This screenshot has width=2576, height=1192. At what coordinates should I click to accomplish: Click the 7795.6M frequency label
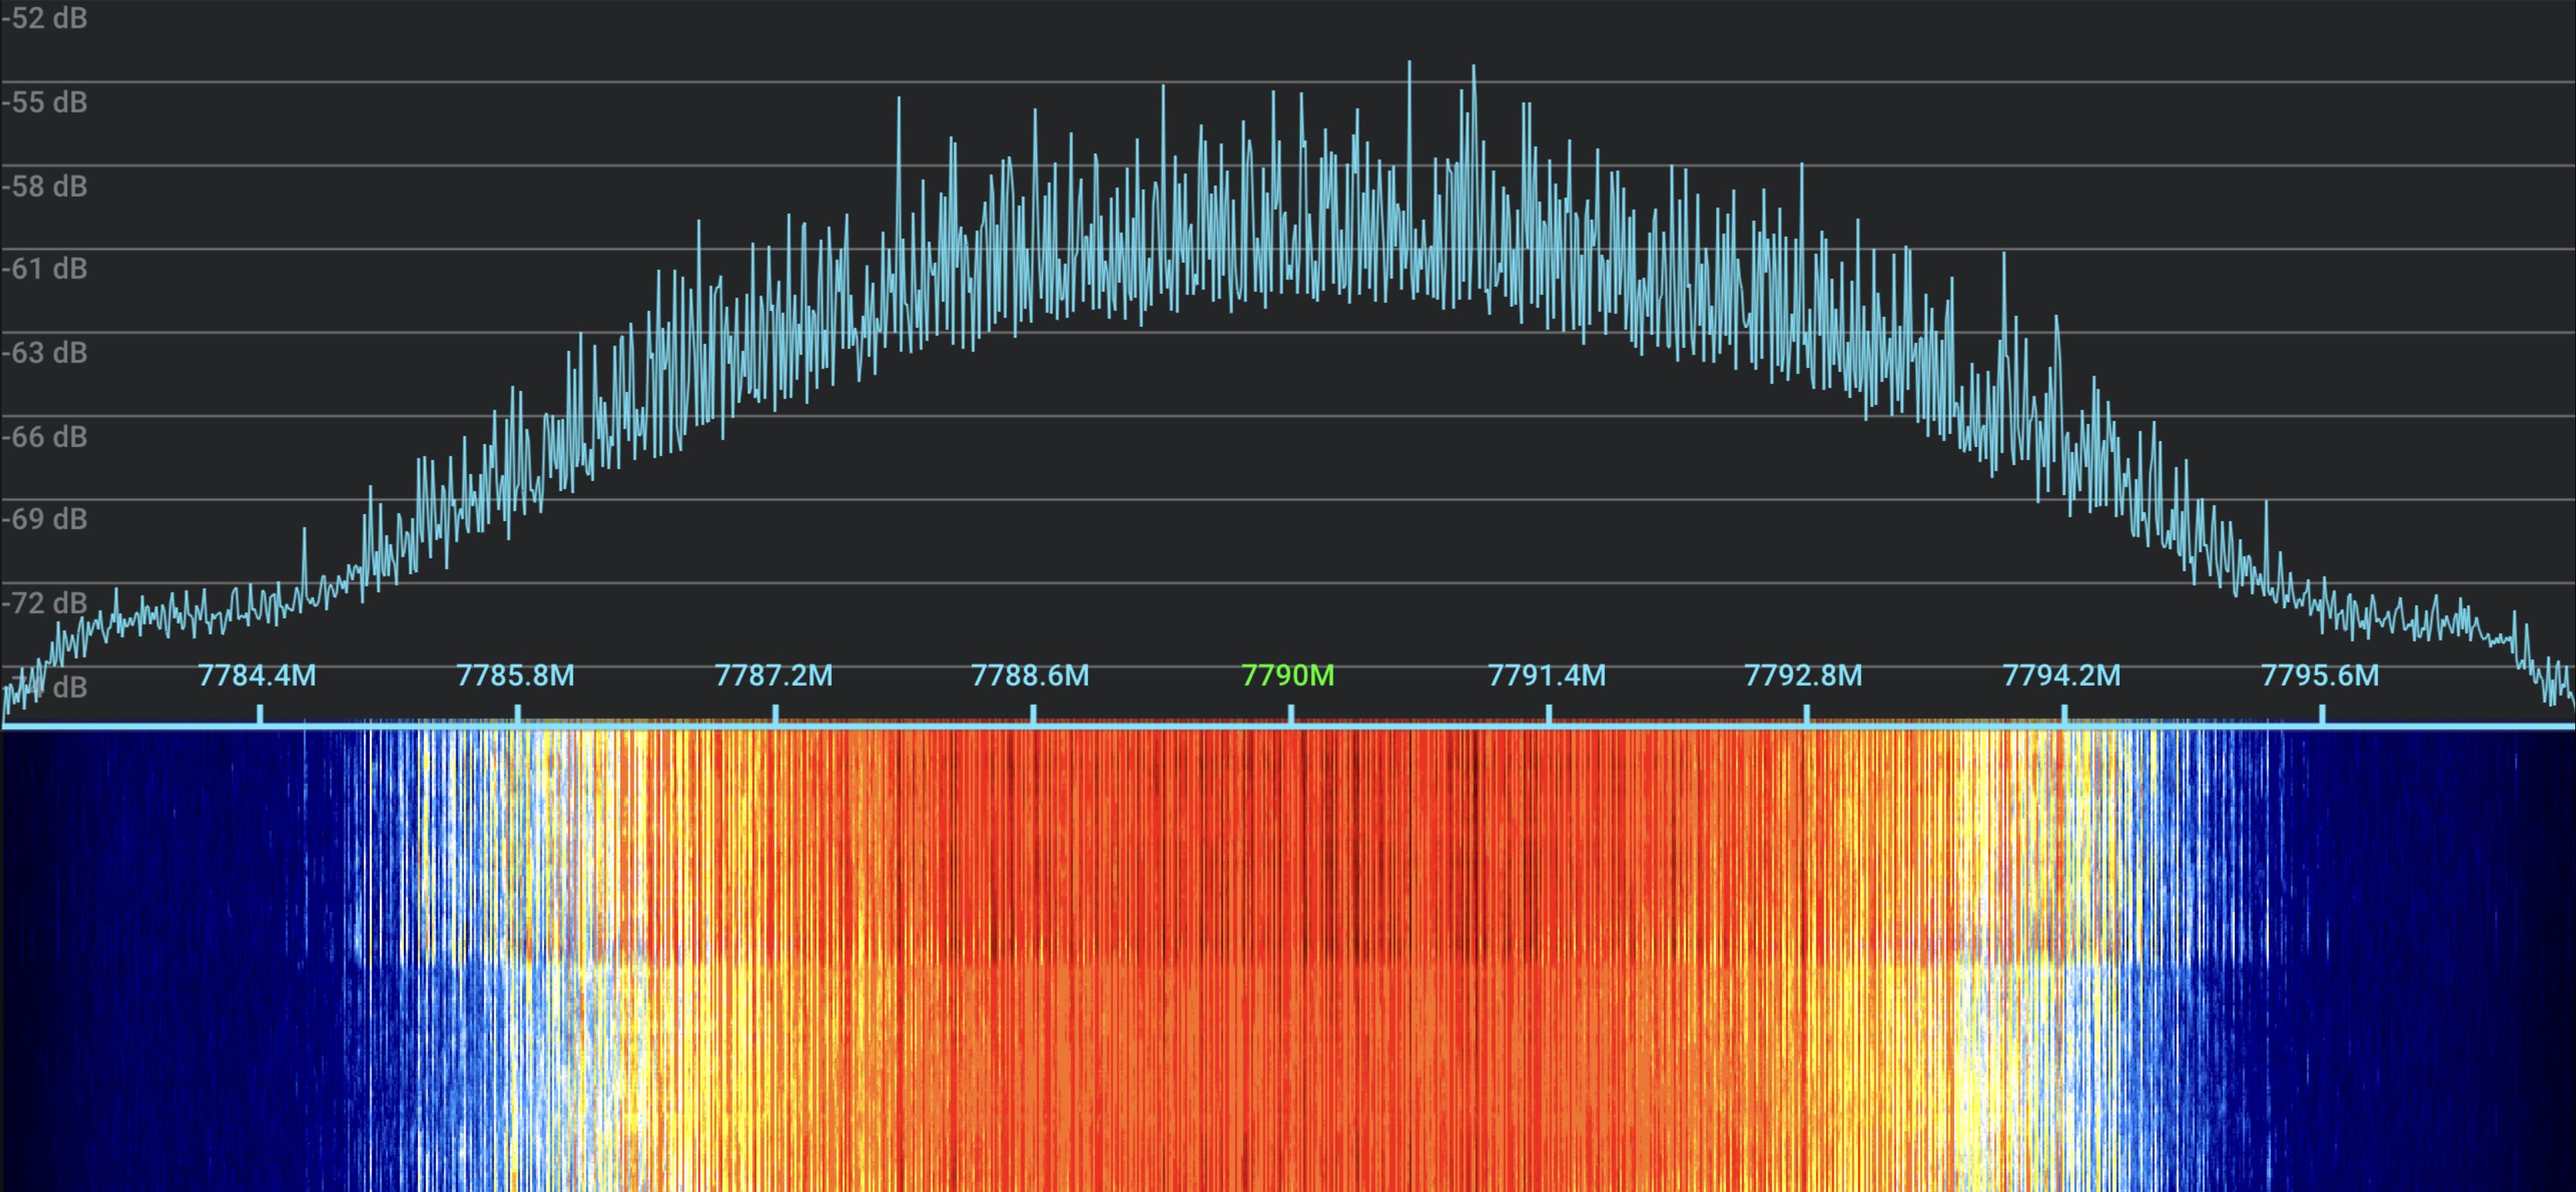point(2320,676)
